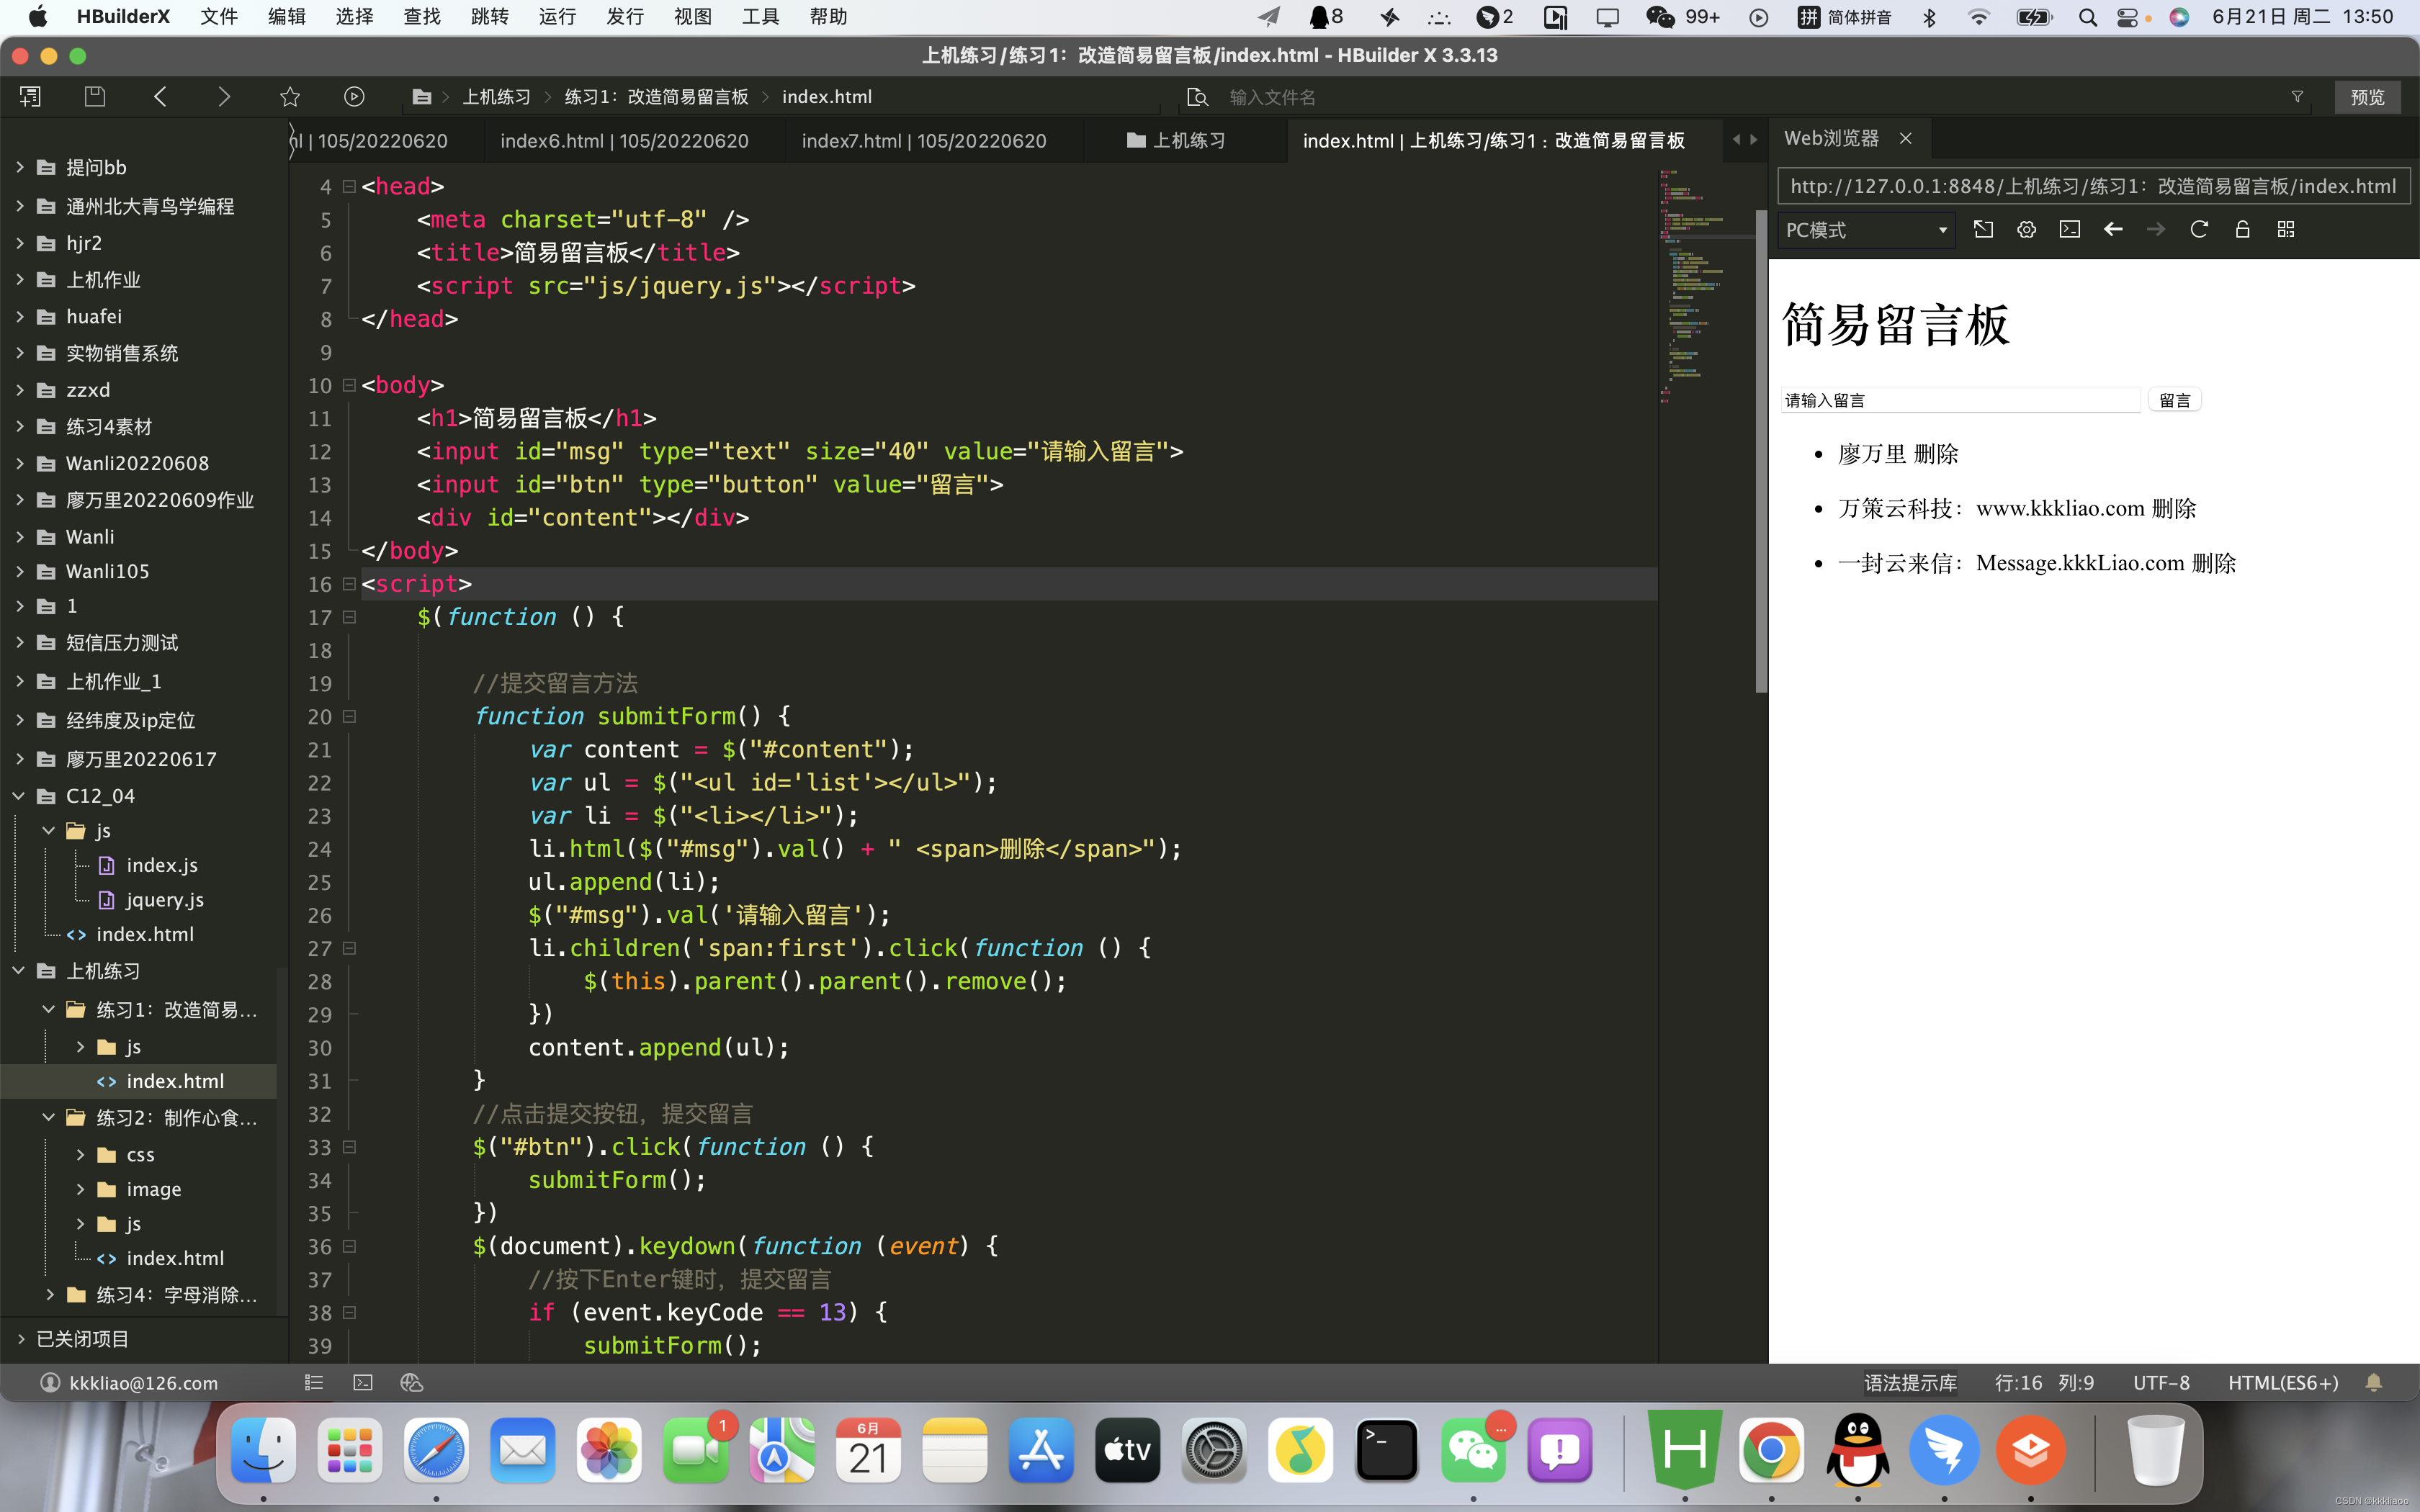Open the terminal icon in browser toolbar
Viewport: 2420px width, 1512px height.
(2069, 229)
